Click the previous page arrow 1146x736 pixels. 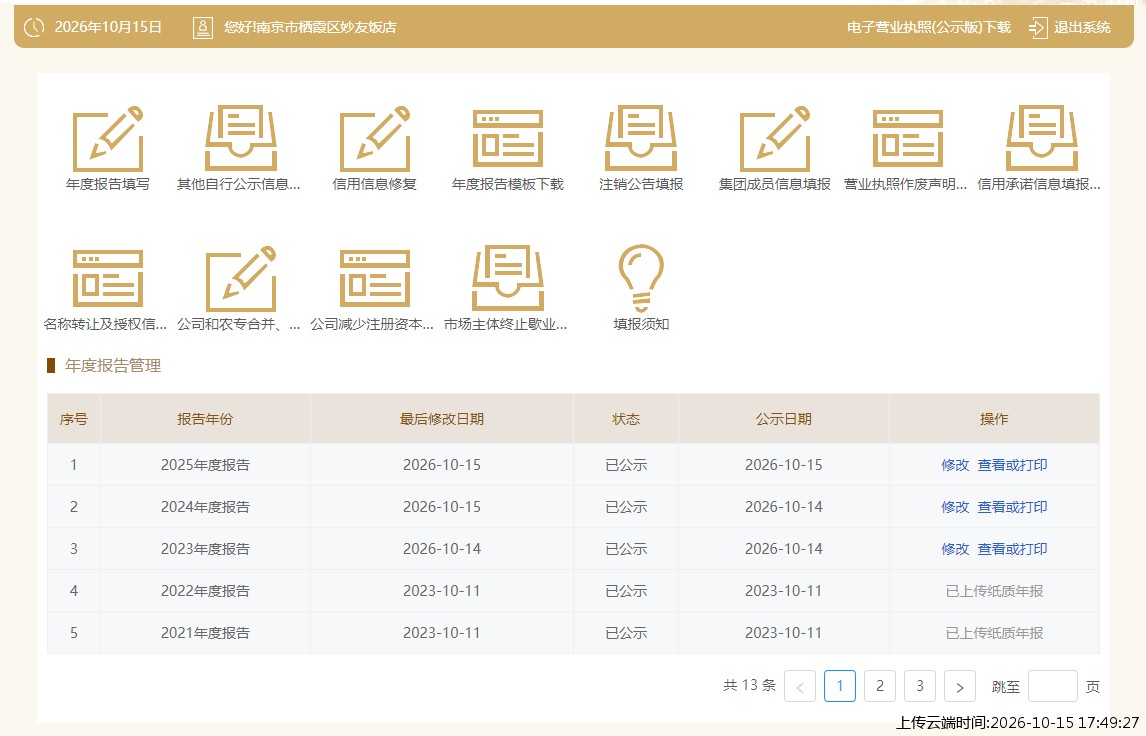pos(800,686)
